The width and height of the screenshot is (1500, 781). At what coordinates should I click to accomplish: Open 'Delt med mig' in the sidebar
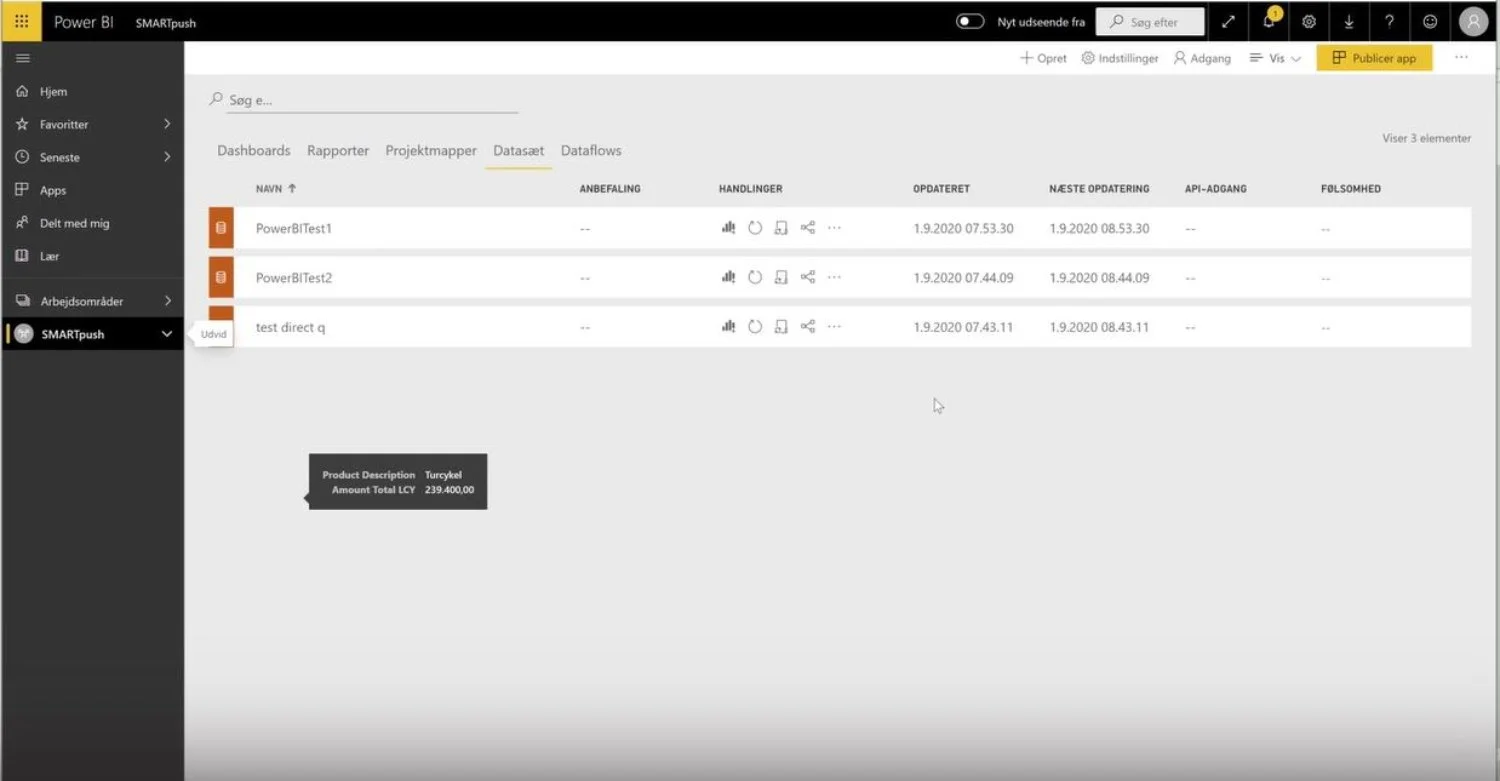tap(74, 223)
